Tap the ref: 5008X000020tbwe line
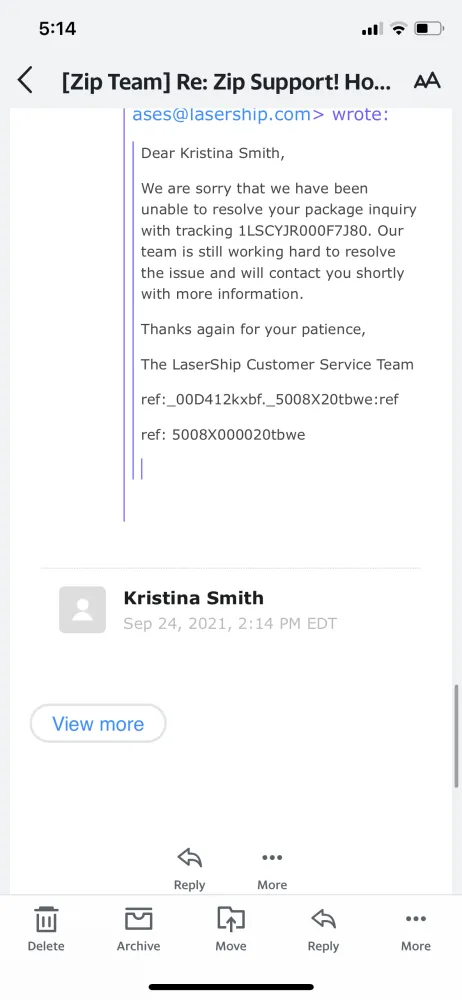Image resolution: width=462 pixels, height=1000 pixels. (223, 435)
